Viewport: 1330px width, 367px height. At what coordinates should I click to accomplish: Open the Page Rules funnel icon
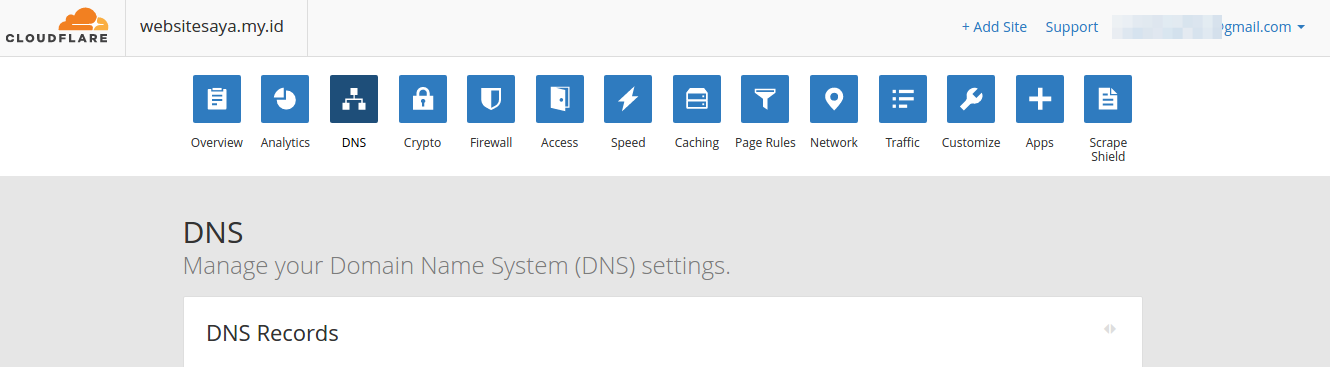point(765,99)
